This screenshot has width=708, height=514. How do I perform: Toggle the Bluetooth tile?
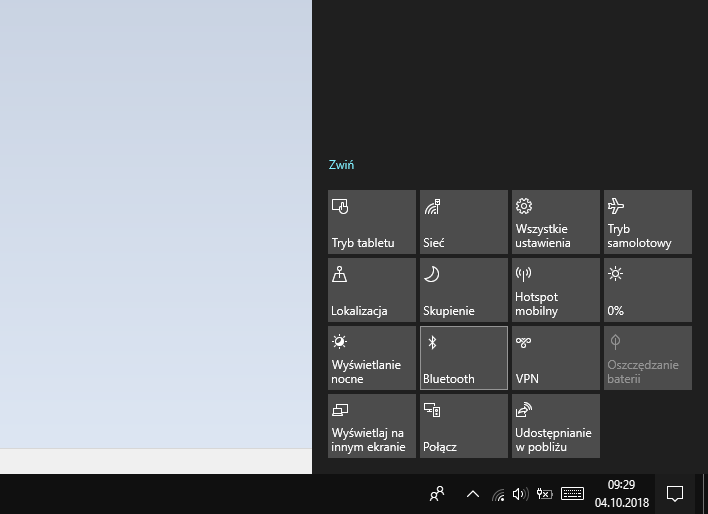click(x=463, y=358)
